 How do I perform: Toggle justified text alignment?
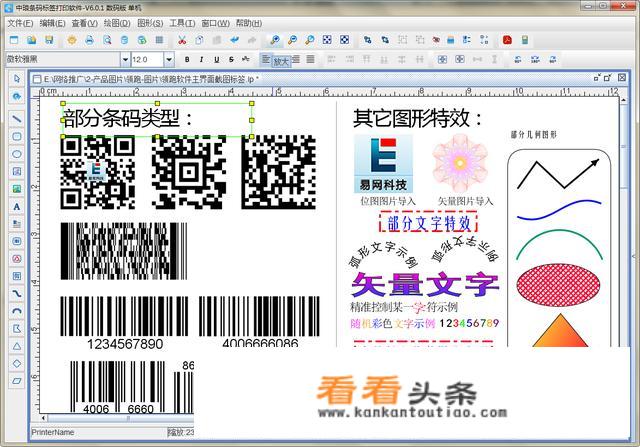(x=311, y=60)
